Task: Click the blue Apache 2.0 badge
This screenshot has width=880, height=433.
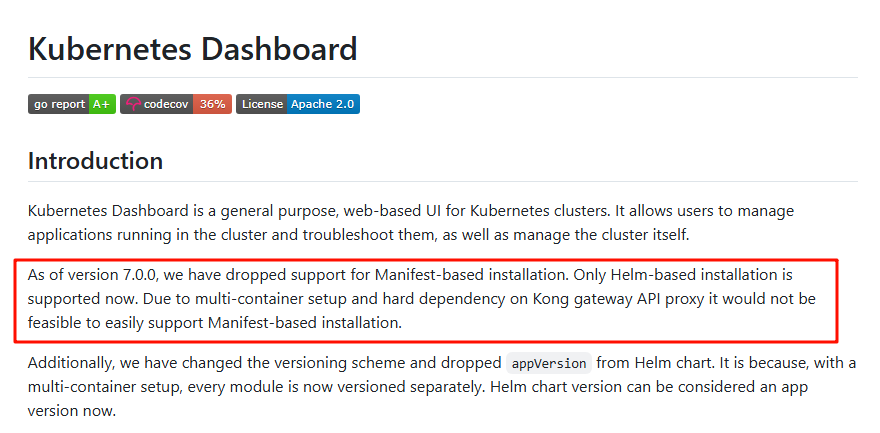Action: point(323,104)
